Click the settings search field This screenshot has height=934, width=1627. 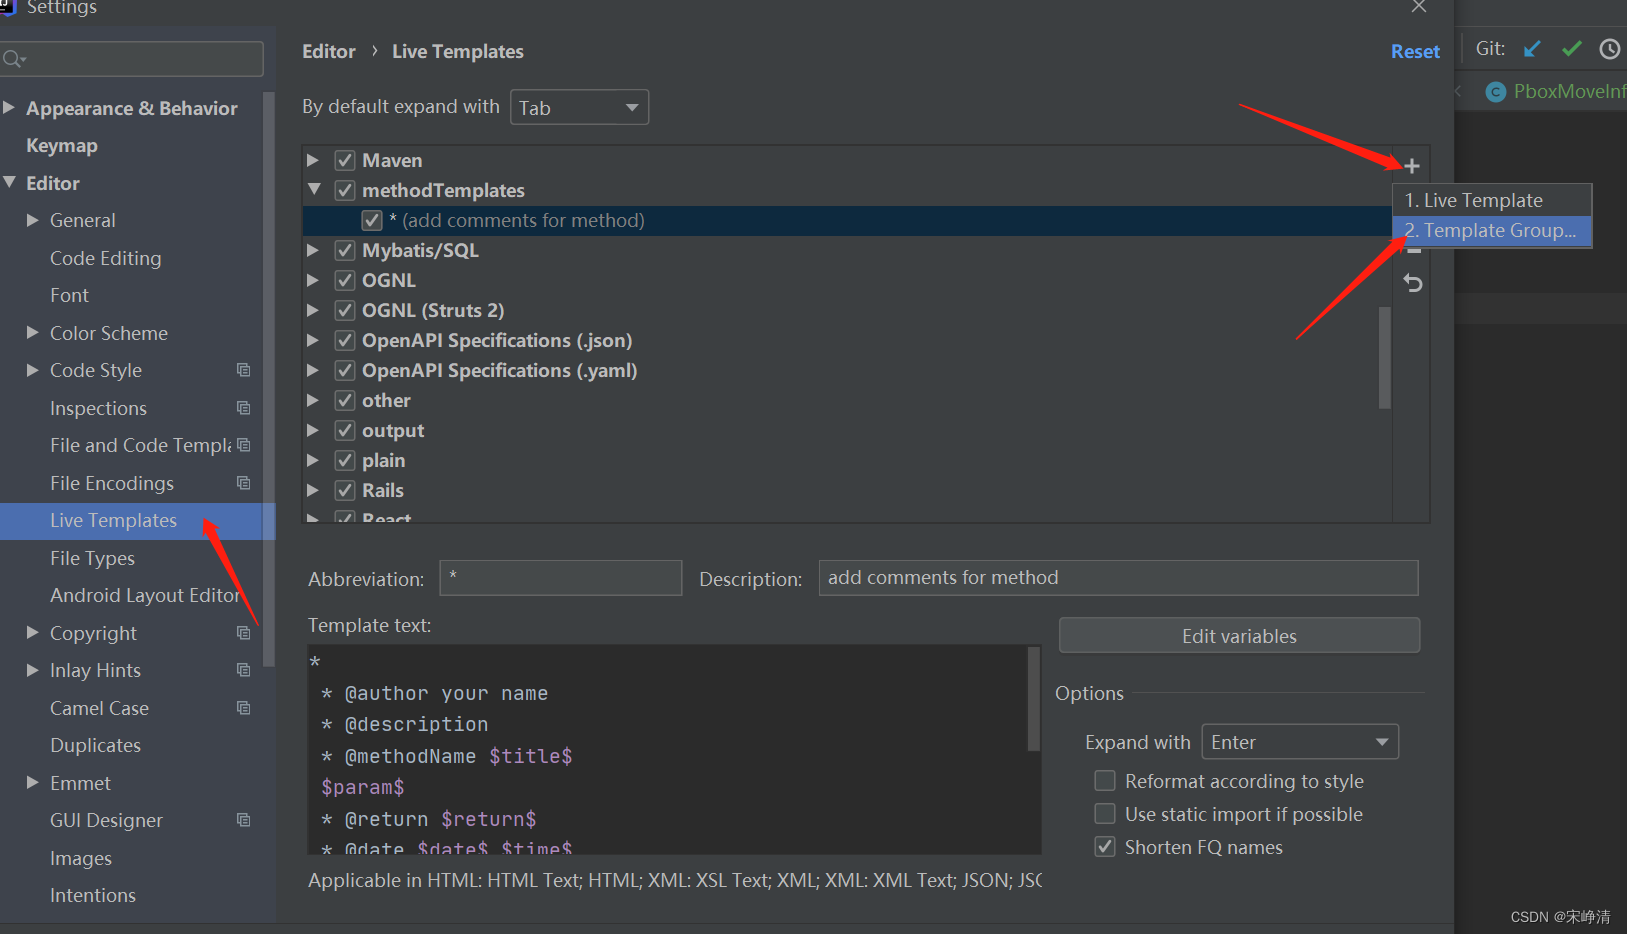[132, 59]
